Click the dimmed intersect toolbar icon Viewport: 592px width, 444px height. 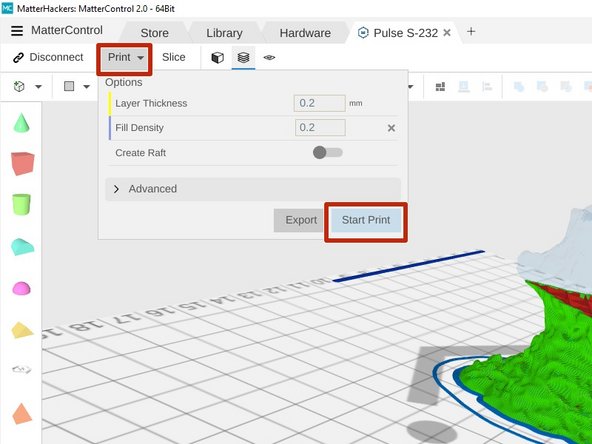tap(566, 87)
